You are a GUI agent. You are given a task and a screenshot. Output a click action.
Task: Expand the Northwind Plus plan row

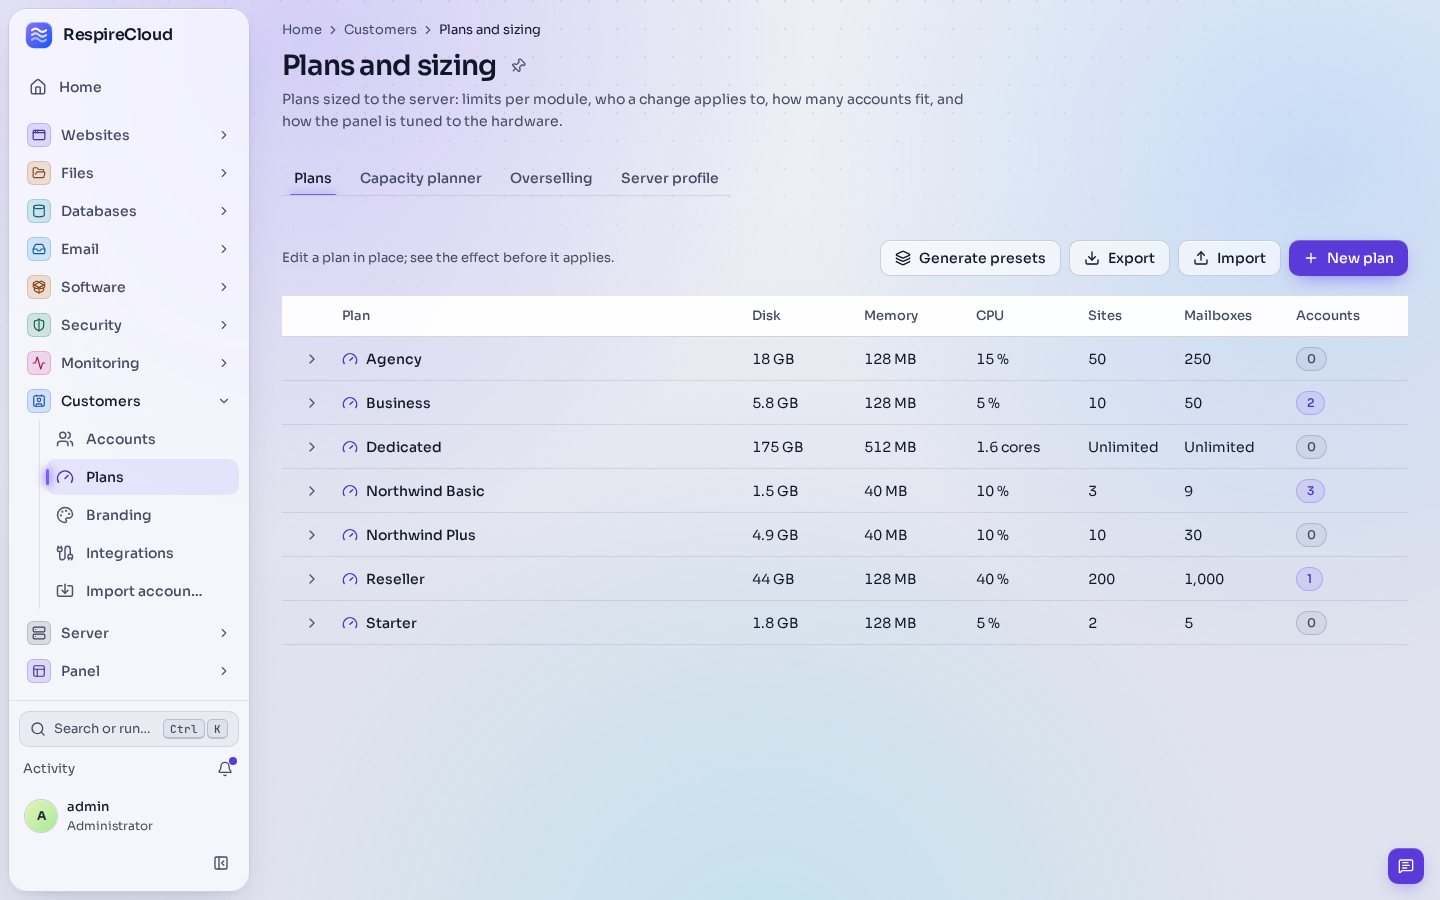pos(312,535)
